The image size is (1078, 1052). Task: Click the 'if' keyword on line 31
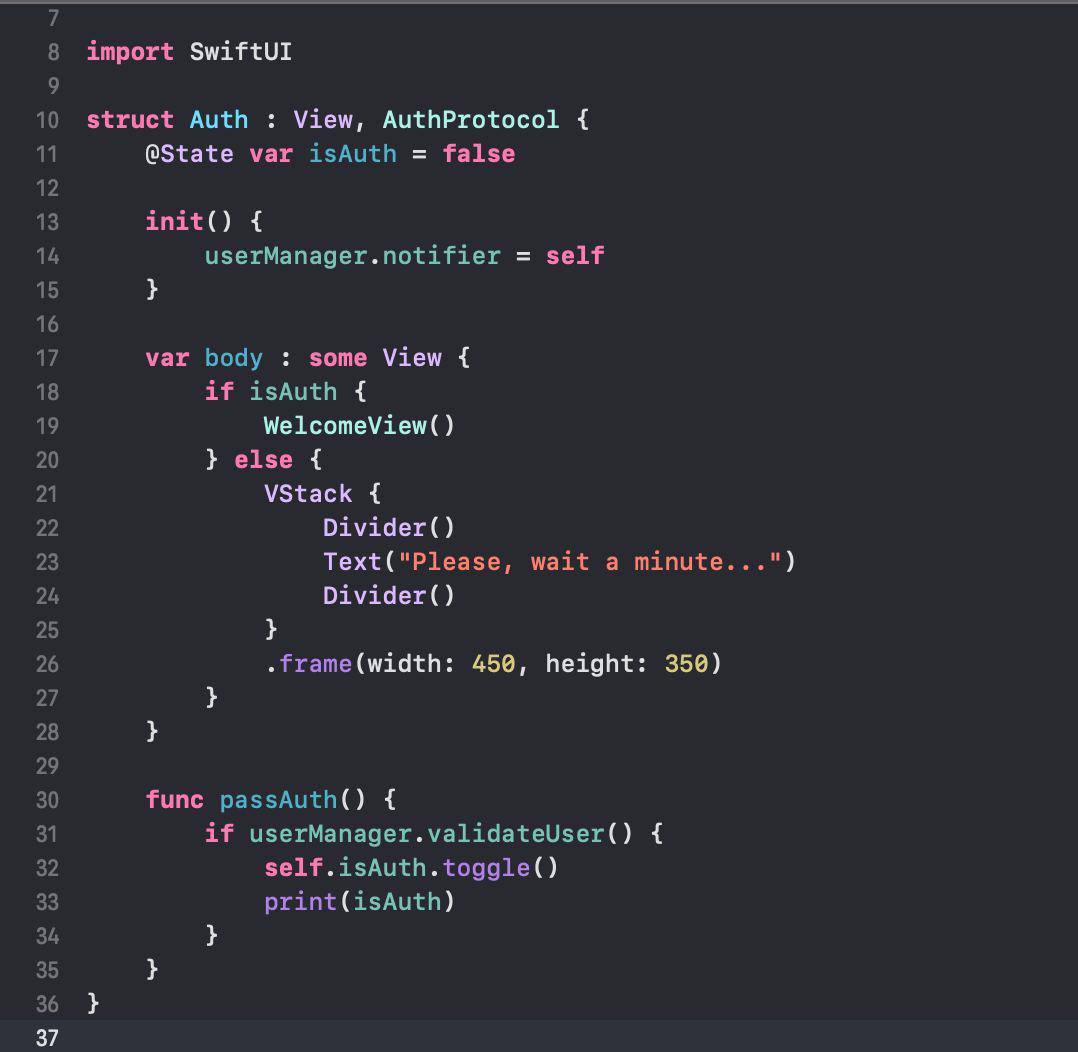(x=219, y=833)
